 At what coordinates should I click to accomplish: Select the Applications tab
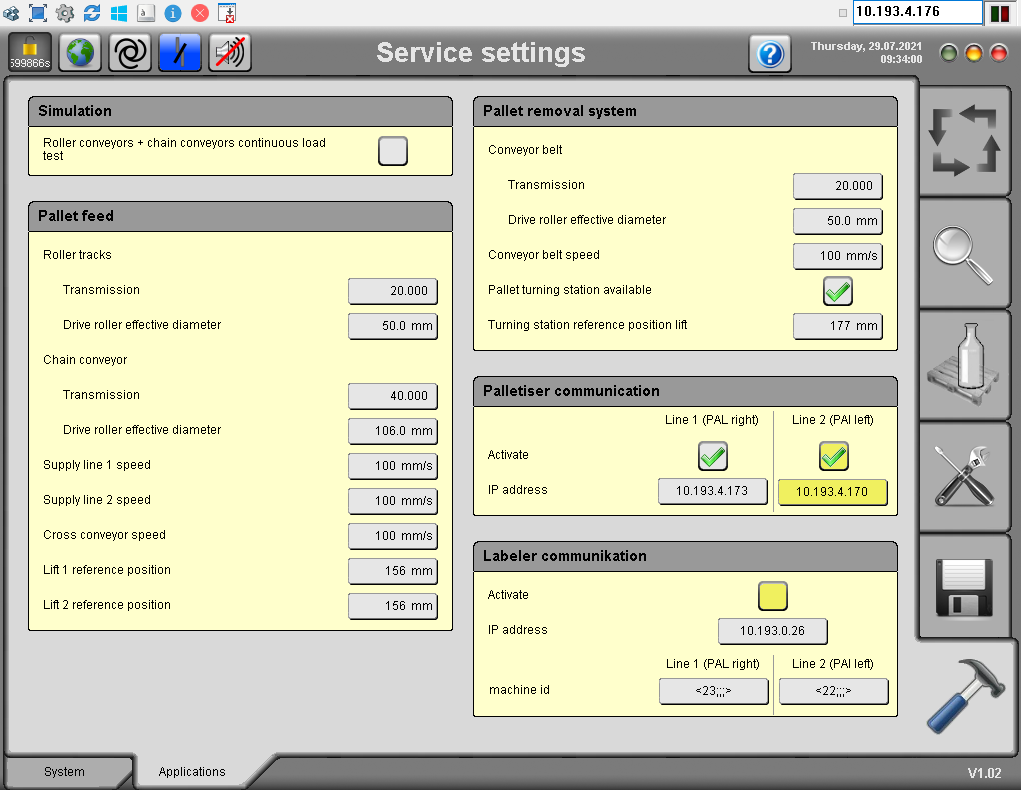pyautogui.click(x=192, y=772)
